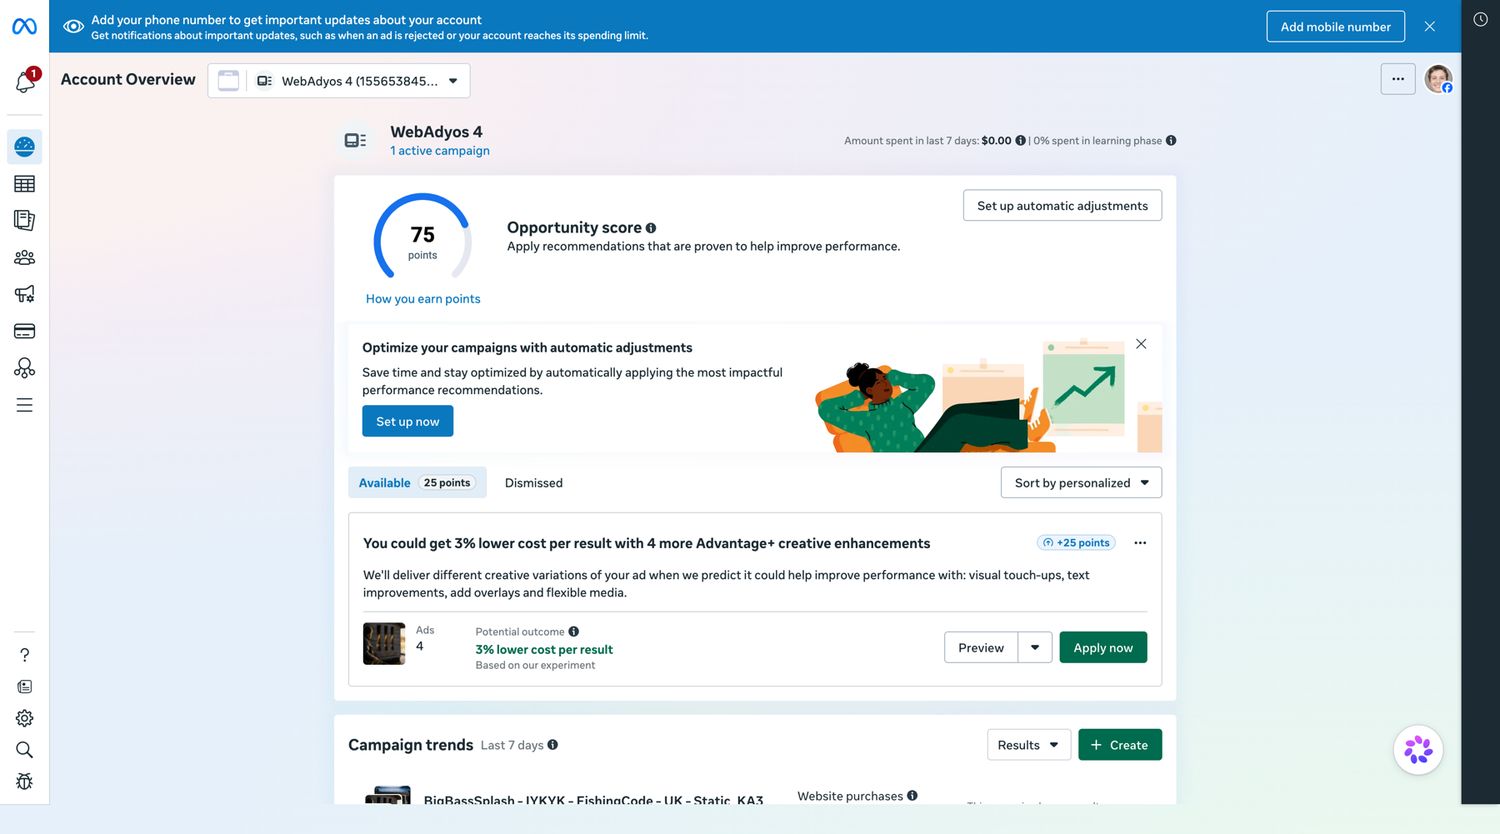Expand the Results dropdown in Campaign trends
This screenshot has height=834, width=1500.
coord(1029,745)
